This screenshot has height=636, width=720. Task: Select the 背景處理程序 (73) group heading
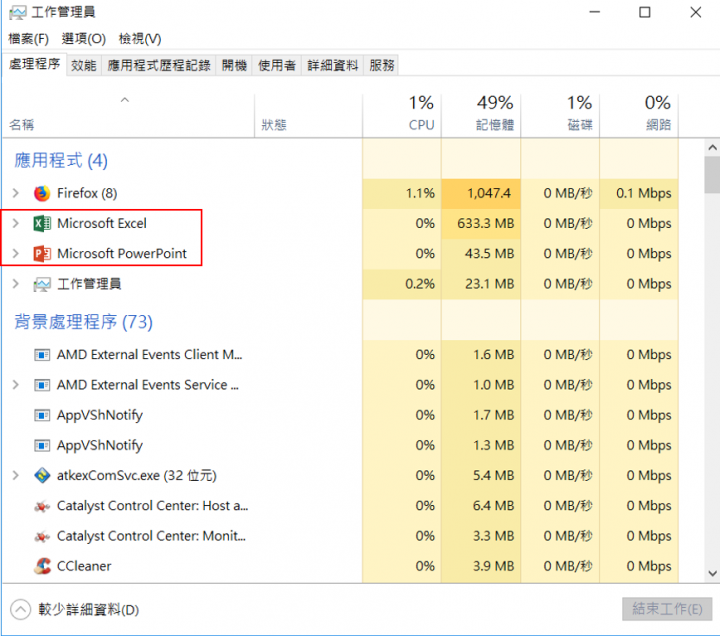(83, 322)
